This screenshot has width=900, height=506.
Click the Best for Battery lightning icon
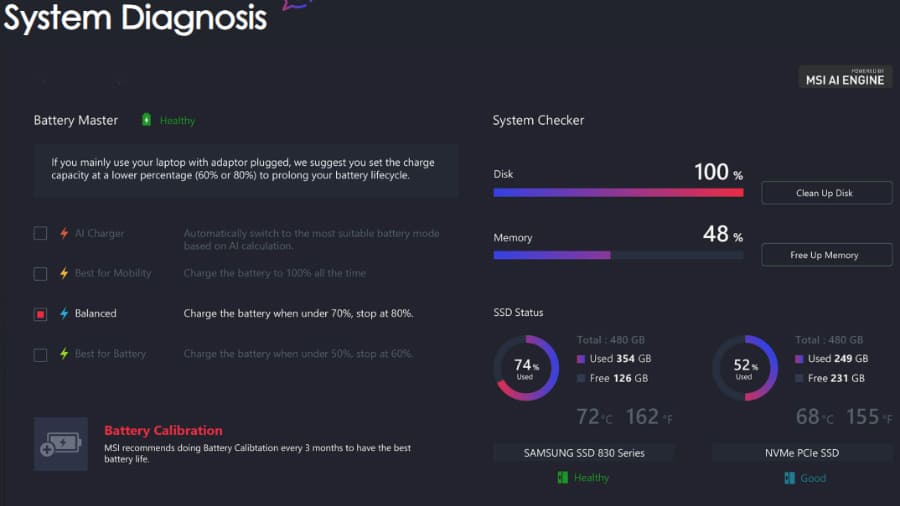[64, 354]
